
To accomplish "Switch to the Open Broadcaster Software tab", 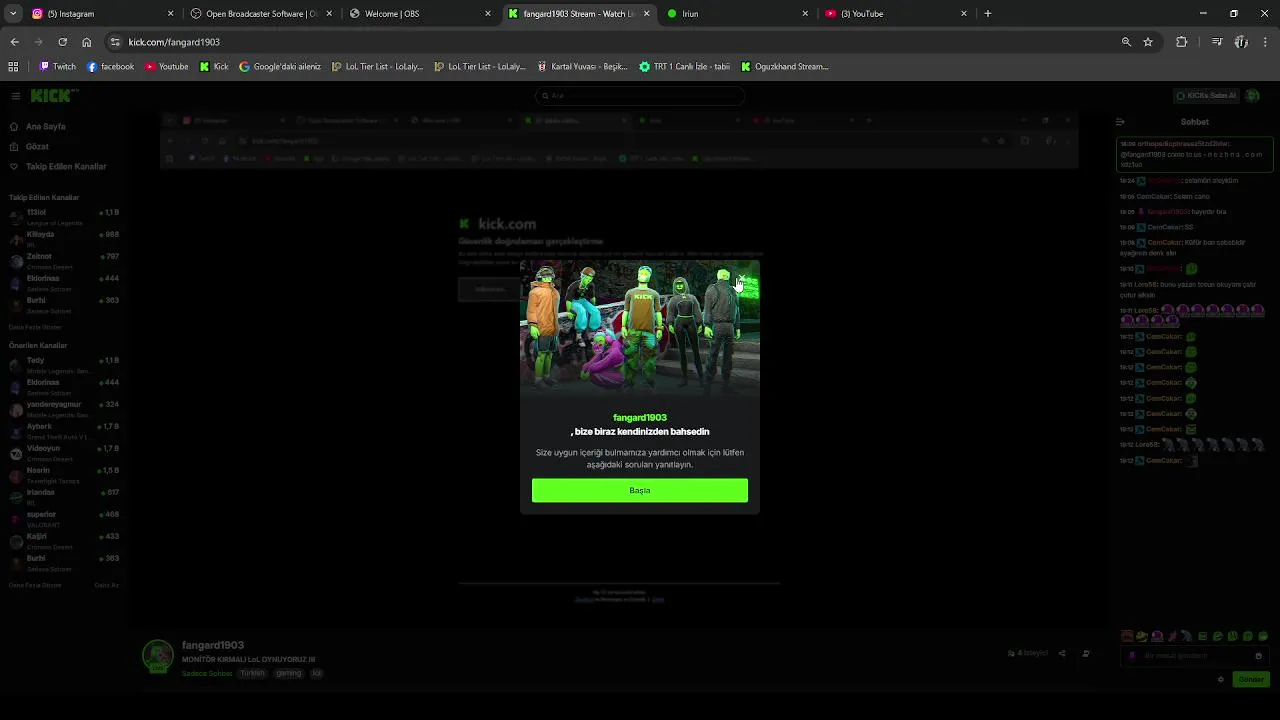I will pos(262,14).
